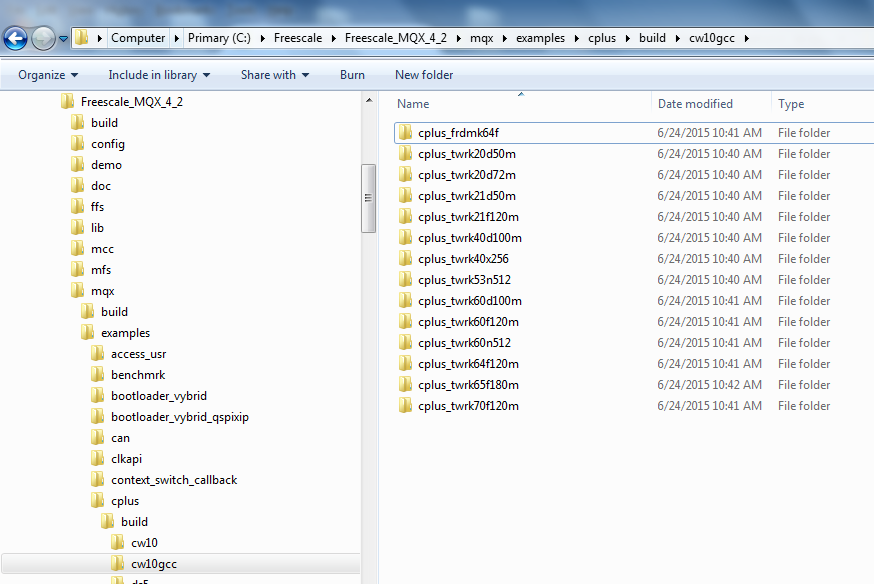Select clkapi folder in tree
874x584 pixels.
tap(127, 459)
